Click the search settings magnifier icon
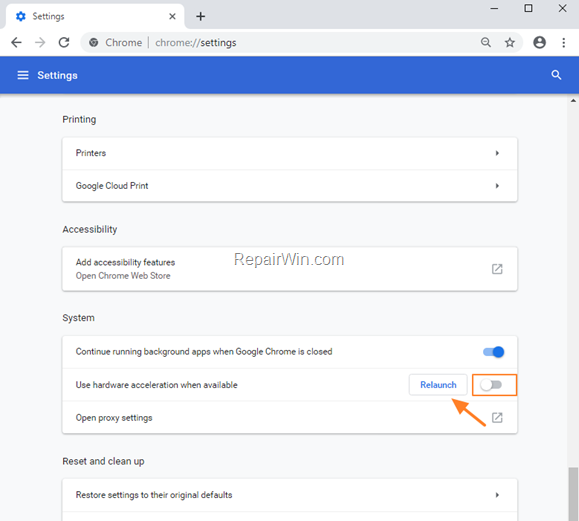 [x=556, y=75]
